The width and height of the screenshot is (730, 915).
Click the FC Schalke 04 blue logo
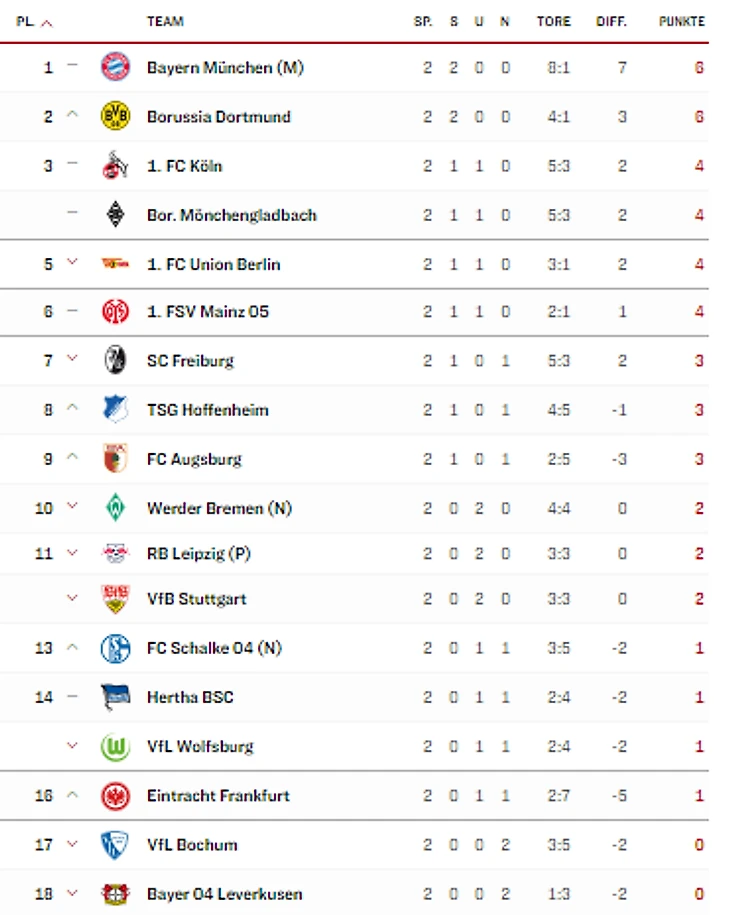(115, 648)
